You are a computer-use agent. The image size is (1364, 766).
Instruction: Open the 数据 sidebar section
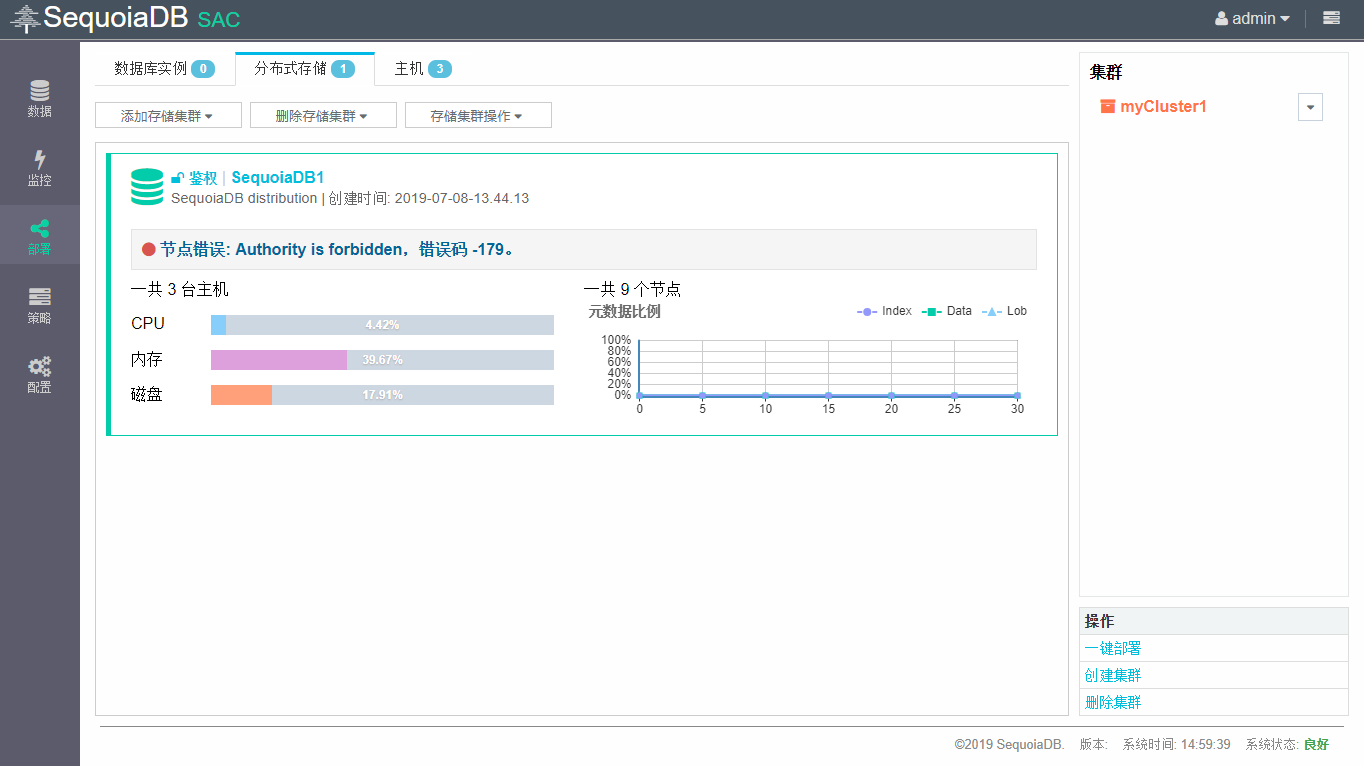(x=40, y=98)
